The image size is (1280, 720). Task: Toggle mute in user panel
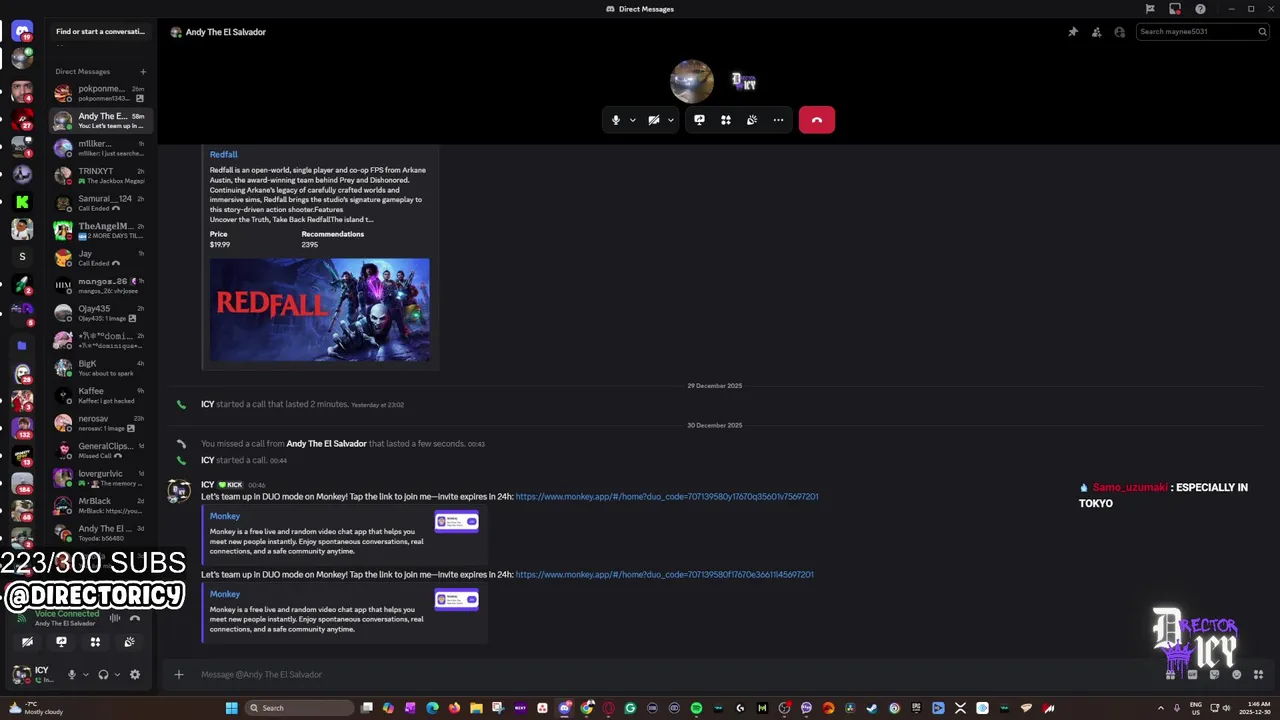72,675
